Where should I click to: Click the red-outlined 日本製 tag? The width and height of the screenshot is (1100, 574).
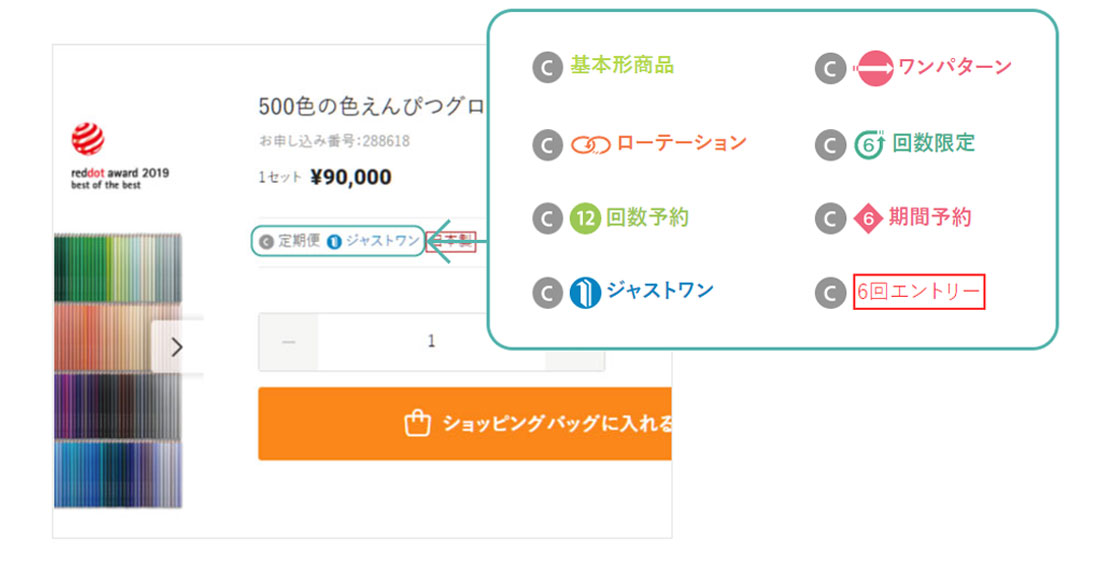[441, 241]
